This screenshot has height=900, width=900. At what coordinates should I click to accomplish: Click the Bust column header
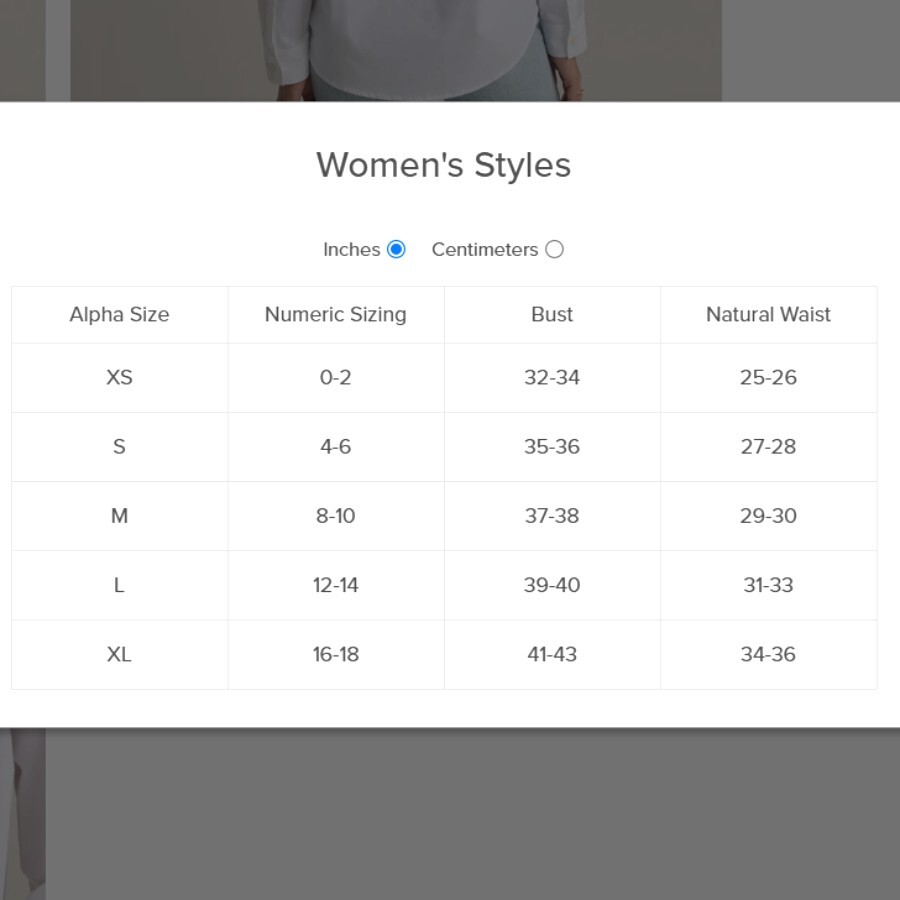pos(552,315)
